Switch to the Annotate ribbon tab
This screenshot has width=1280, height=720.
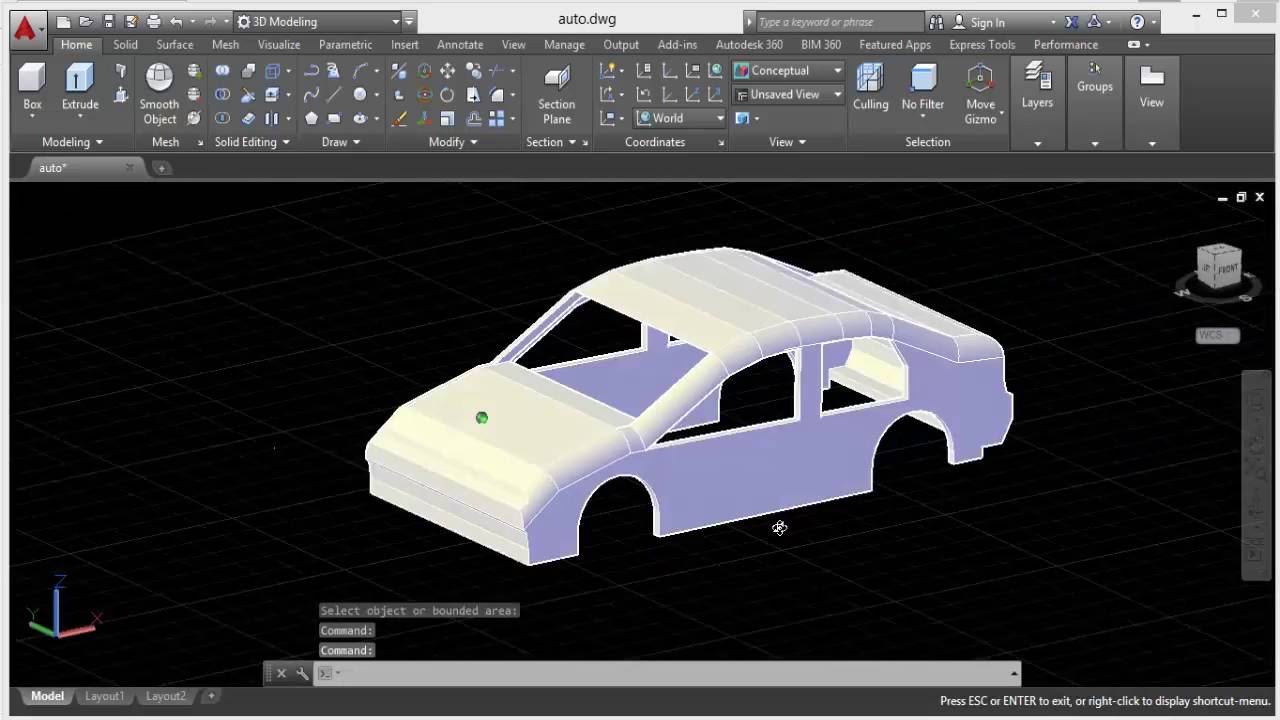coord(460,44)
